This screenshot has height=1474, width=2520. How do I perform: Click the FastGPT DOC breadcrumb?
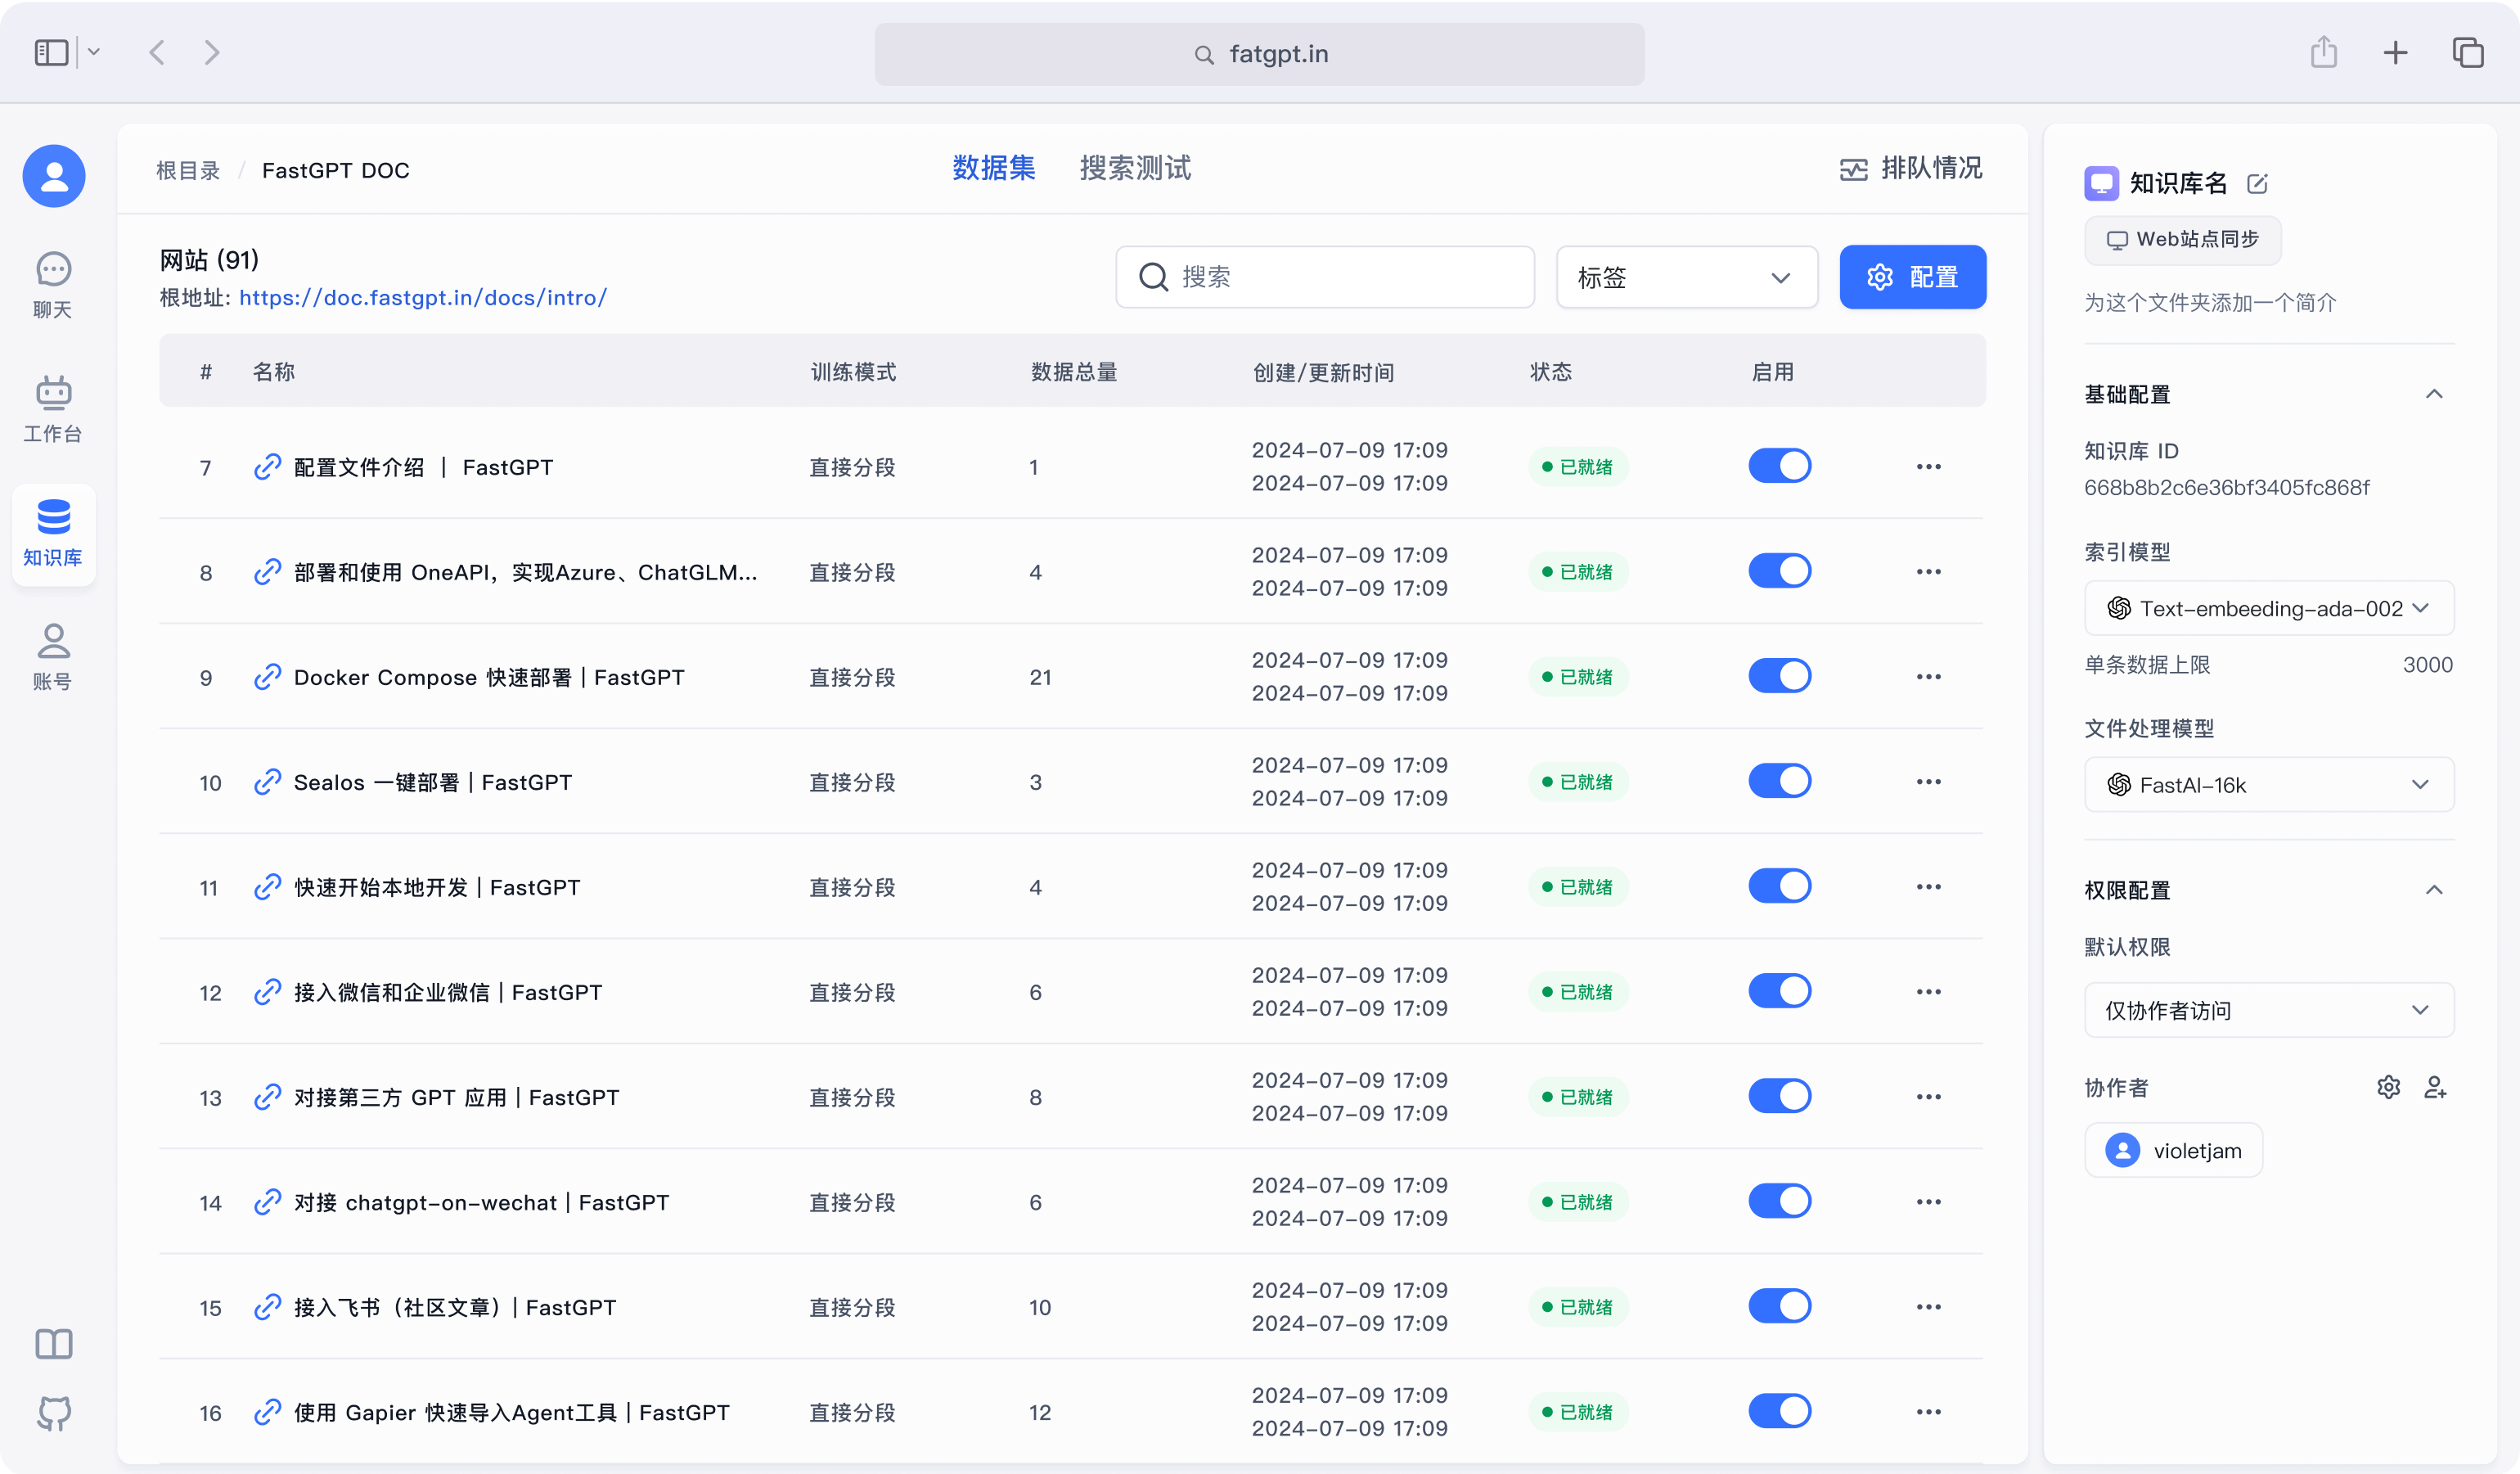click(x=336, y=171)
